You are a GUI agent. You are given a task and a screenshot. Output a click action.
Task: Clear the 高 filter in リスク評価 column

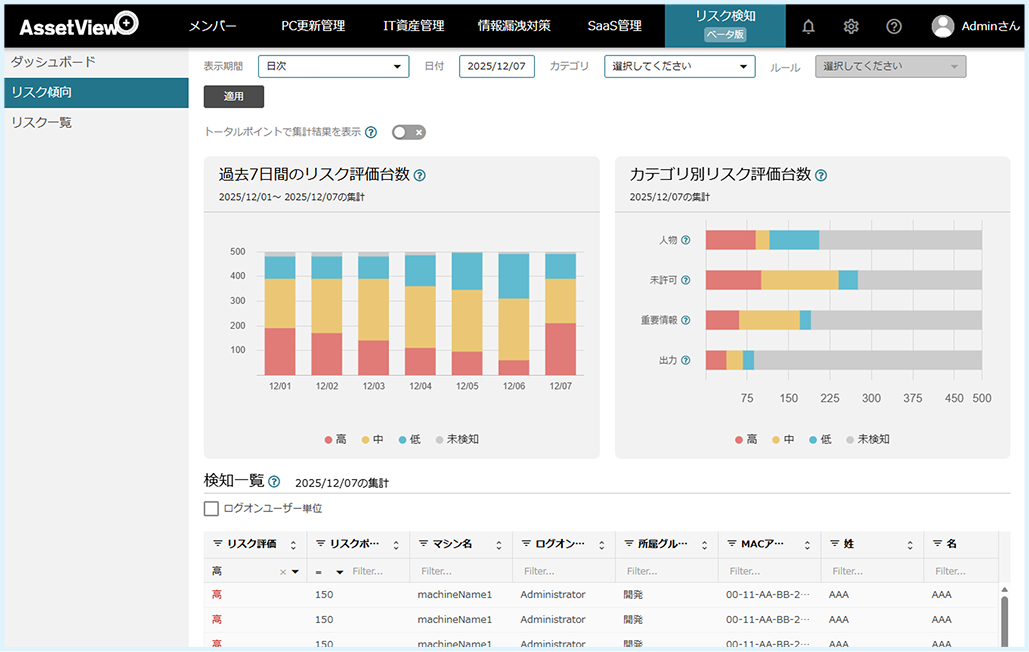click(282, 572)
